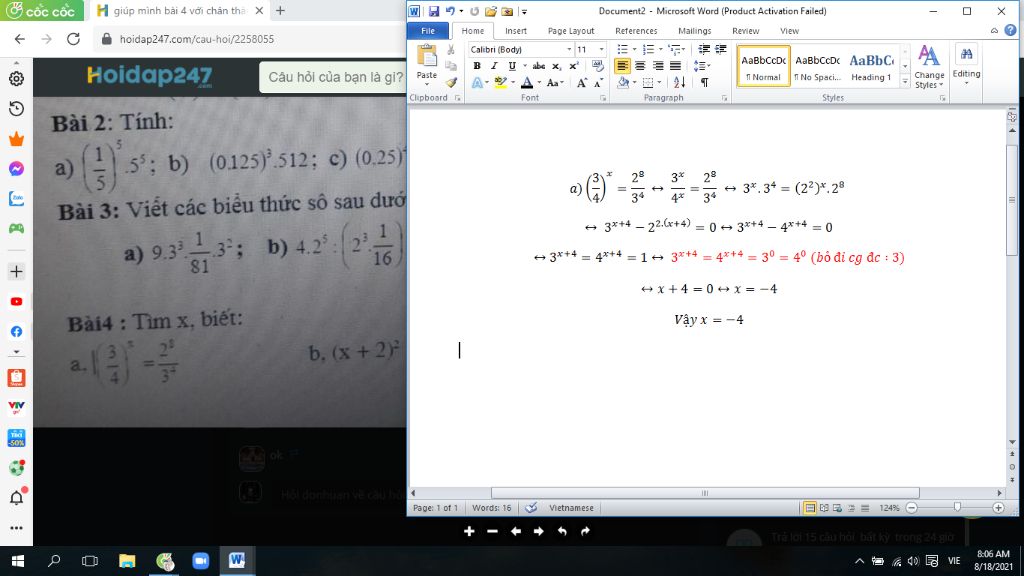Viewport: 1024px width, 576px height.
Task: Switch to the Mailings tab
Action: (x=694, y=31)
